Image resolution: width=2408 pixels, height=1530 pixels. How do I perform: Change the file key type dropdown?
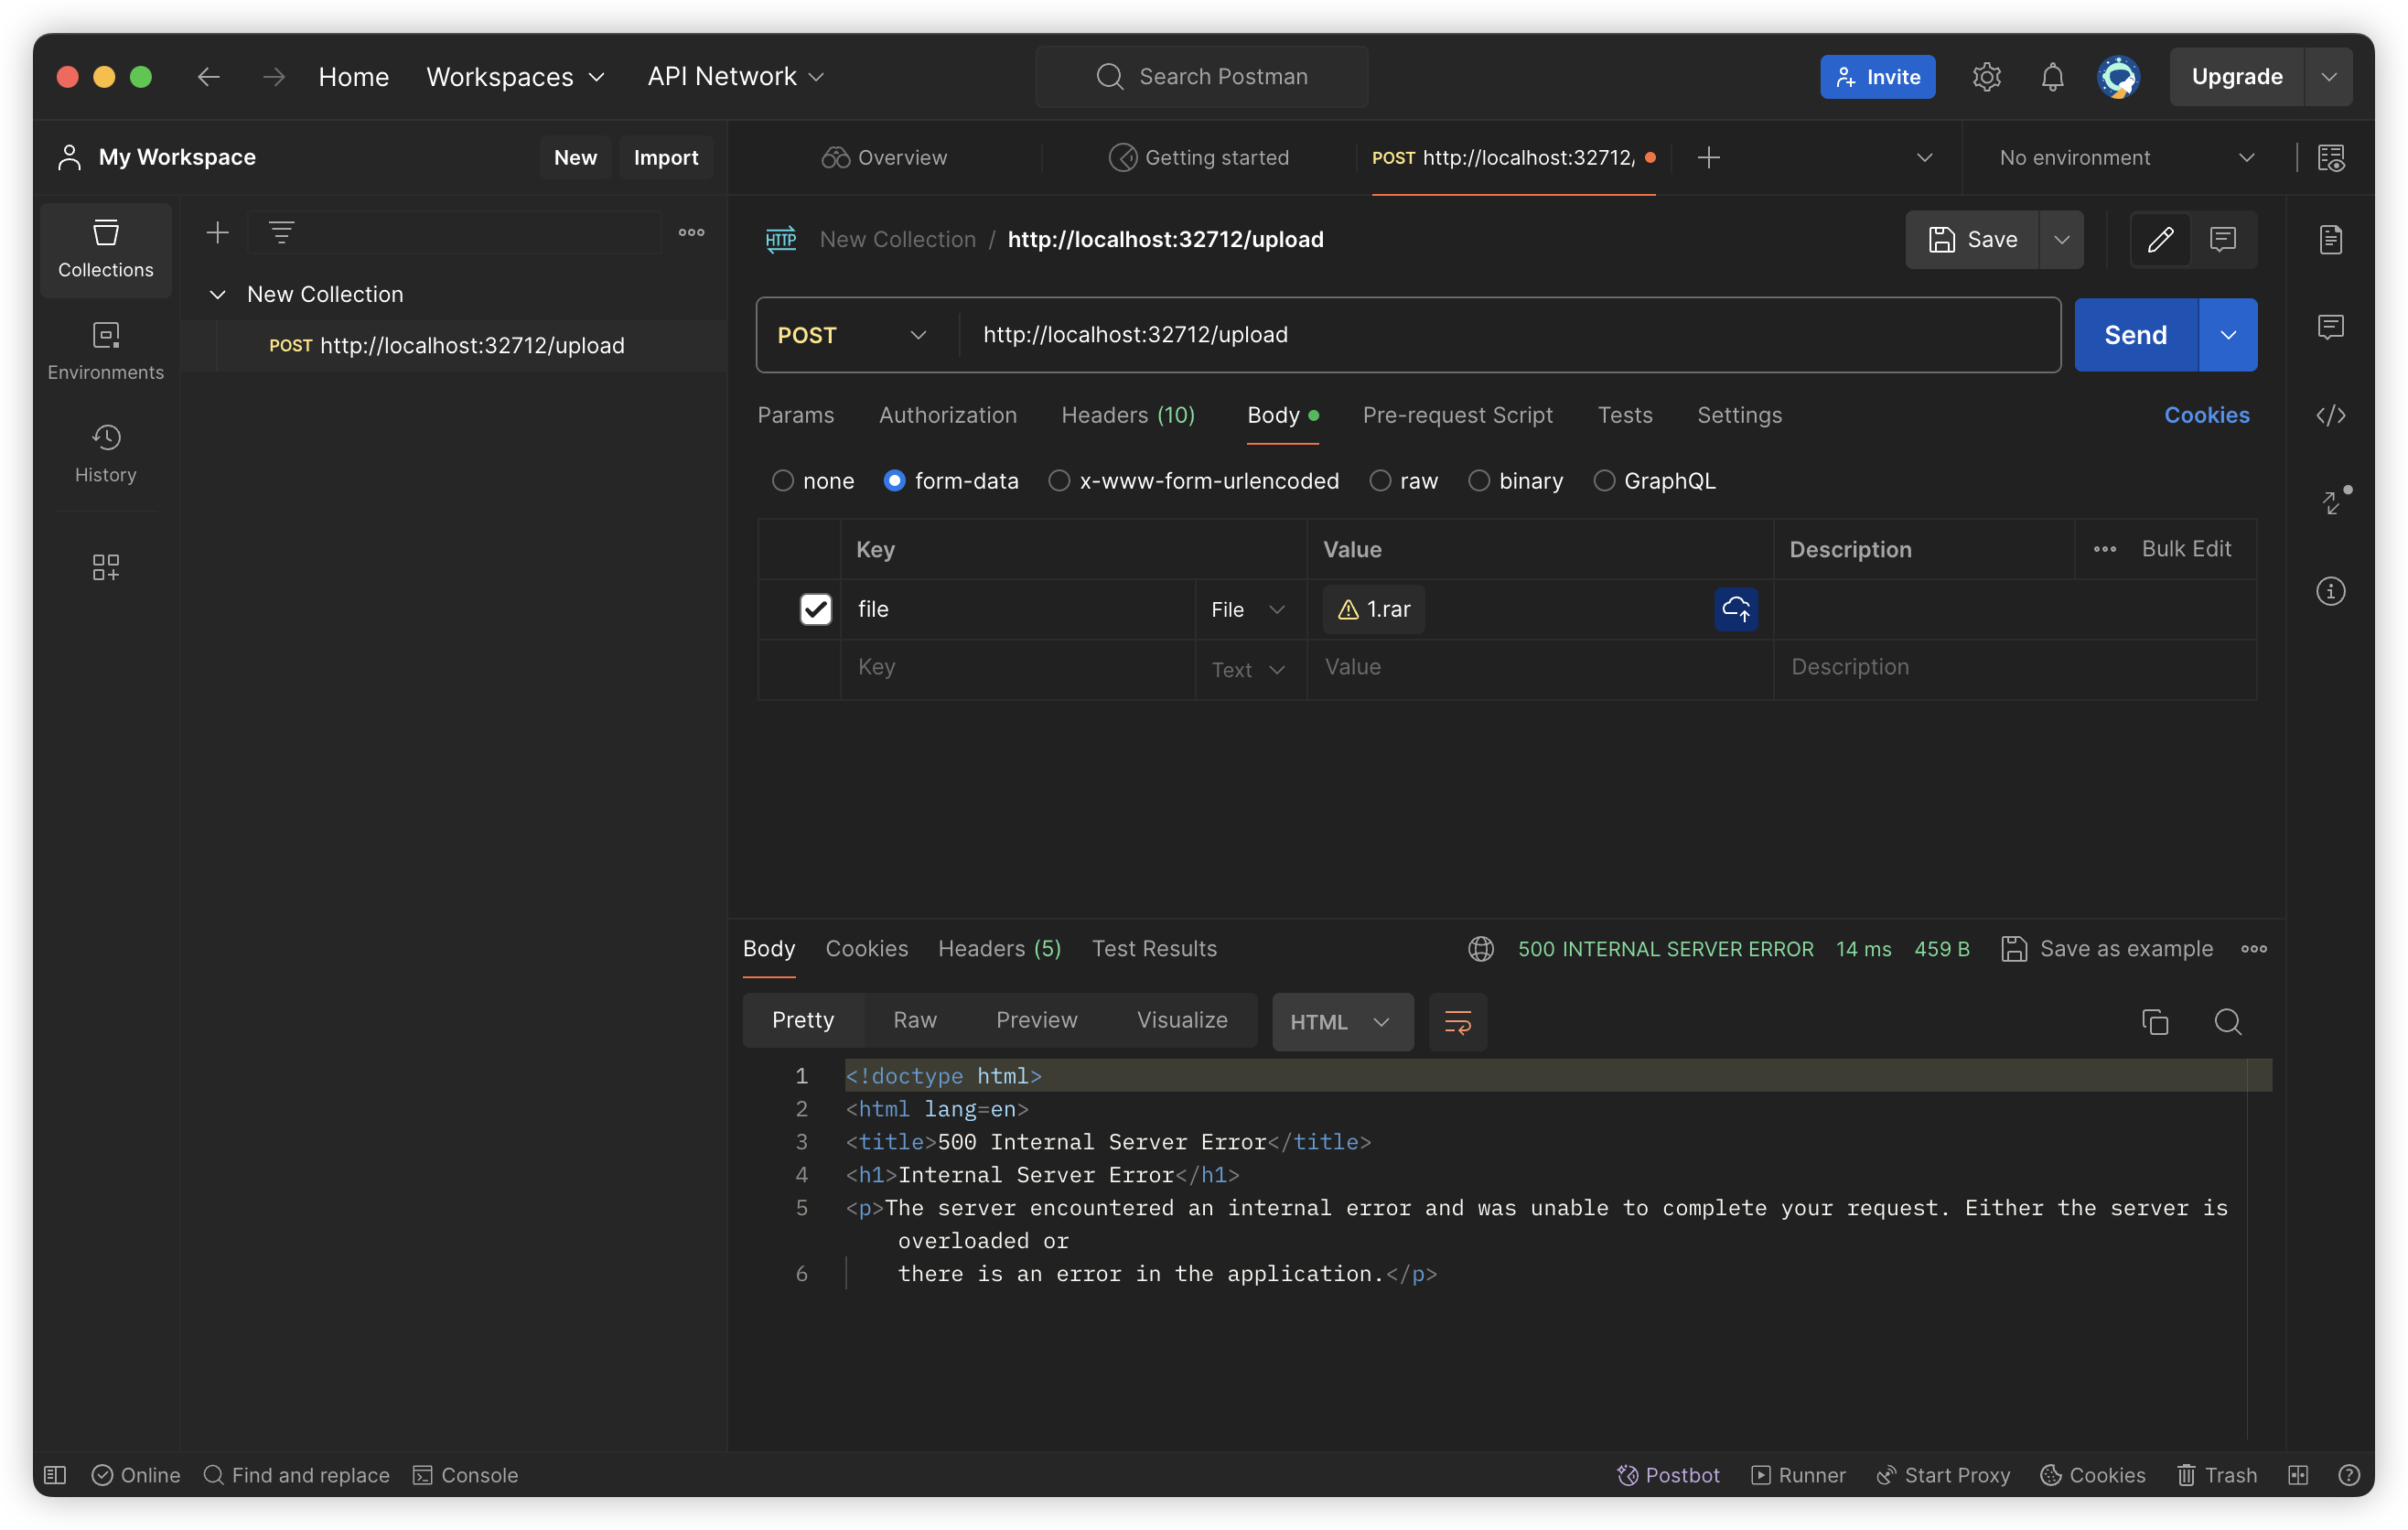[1247, 609]
